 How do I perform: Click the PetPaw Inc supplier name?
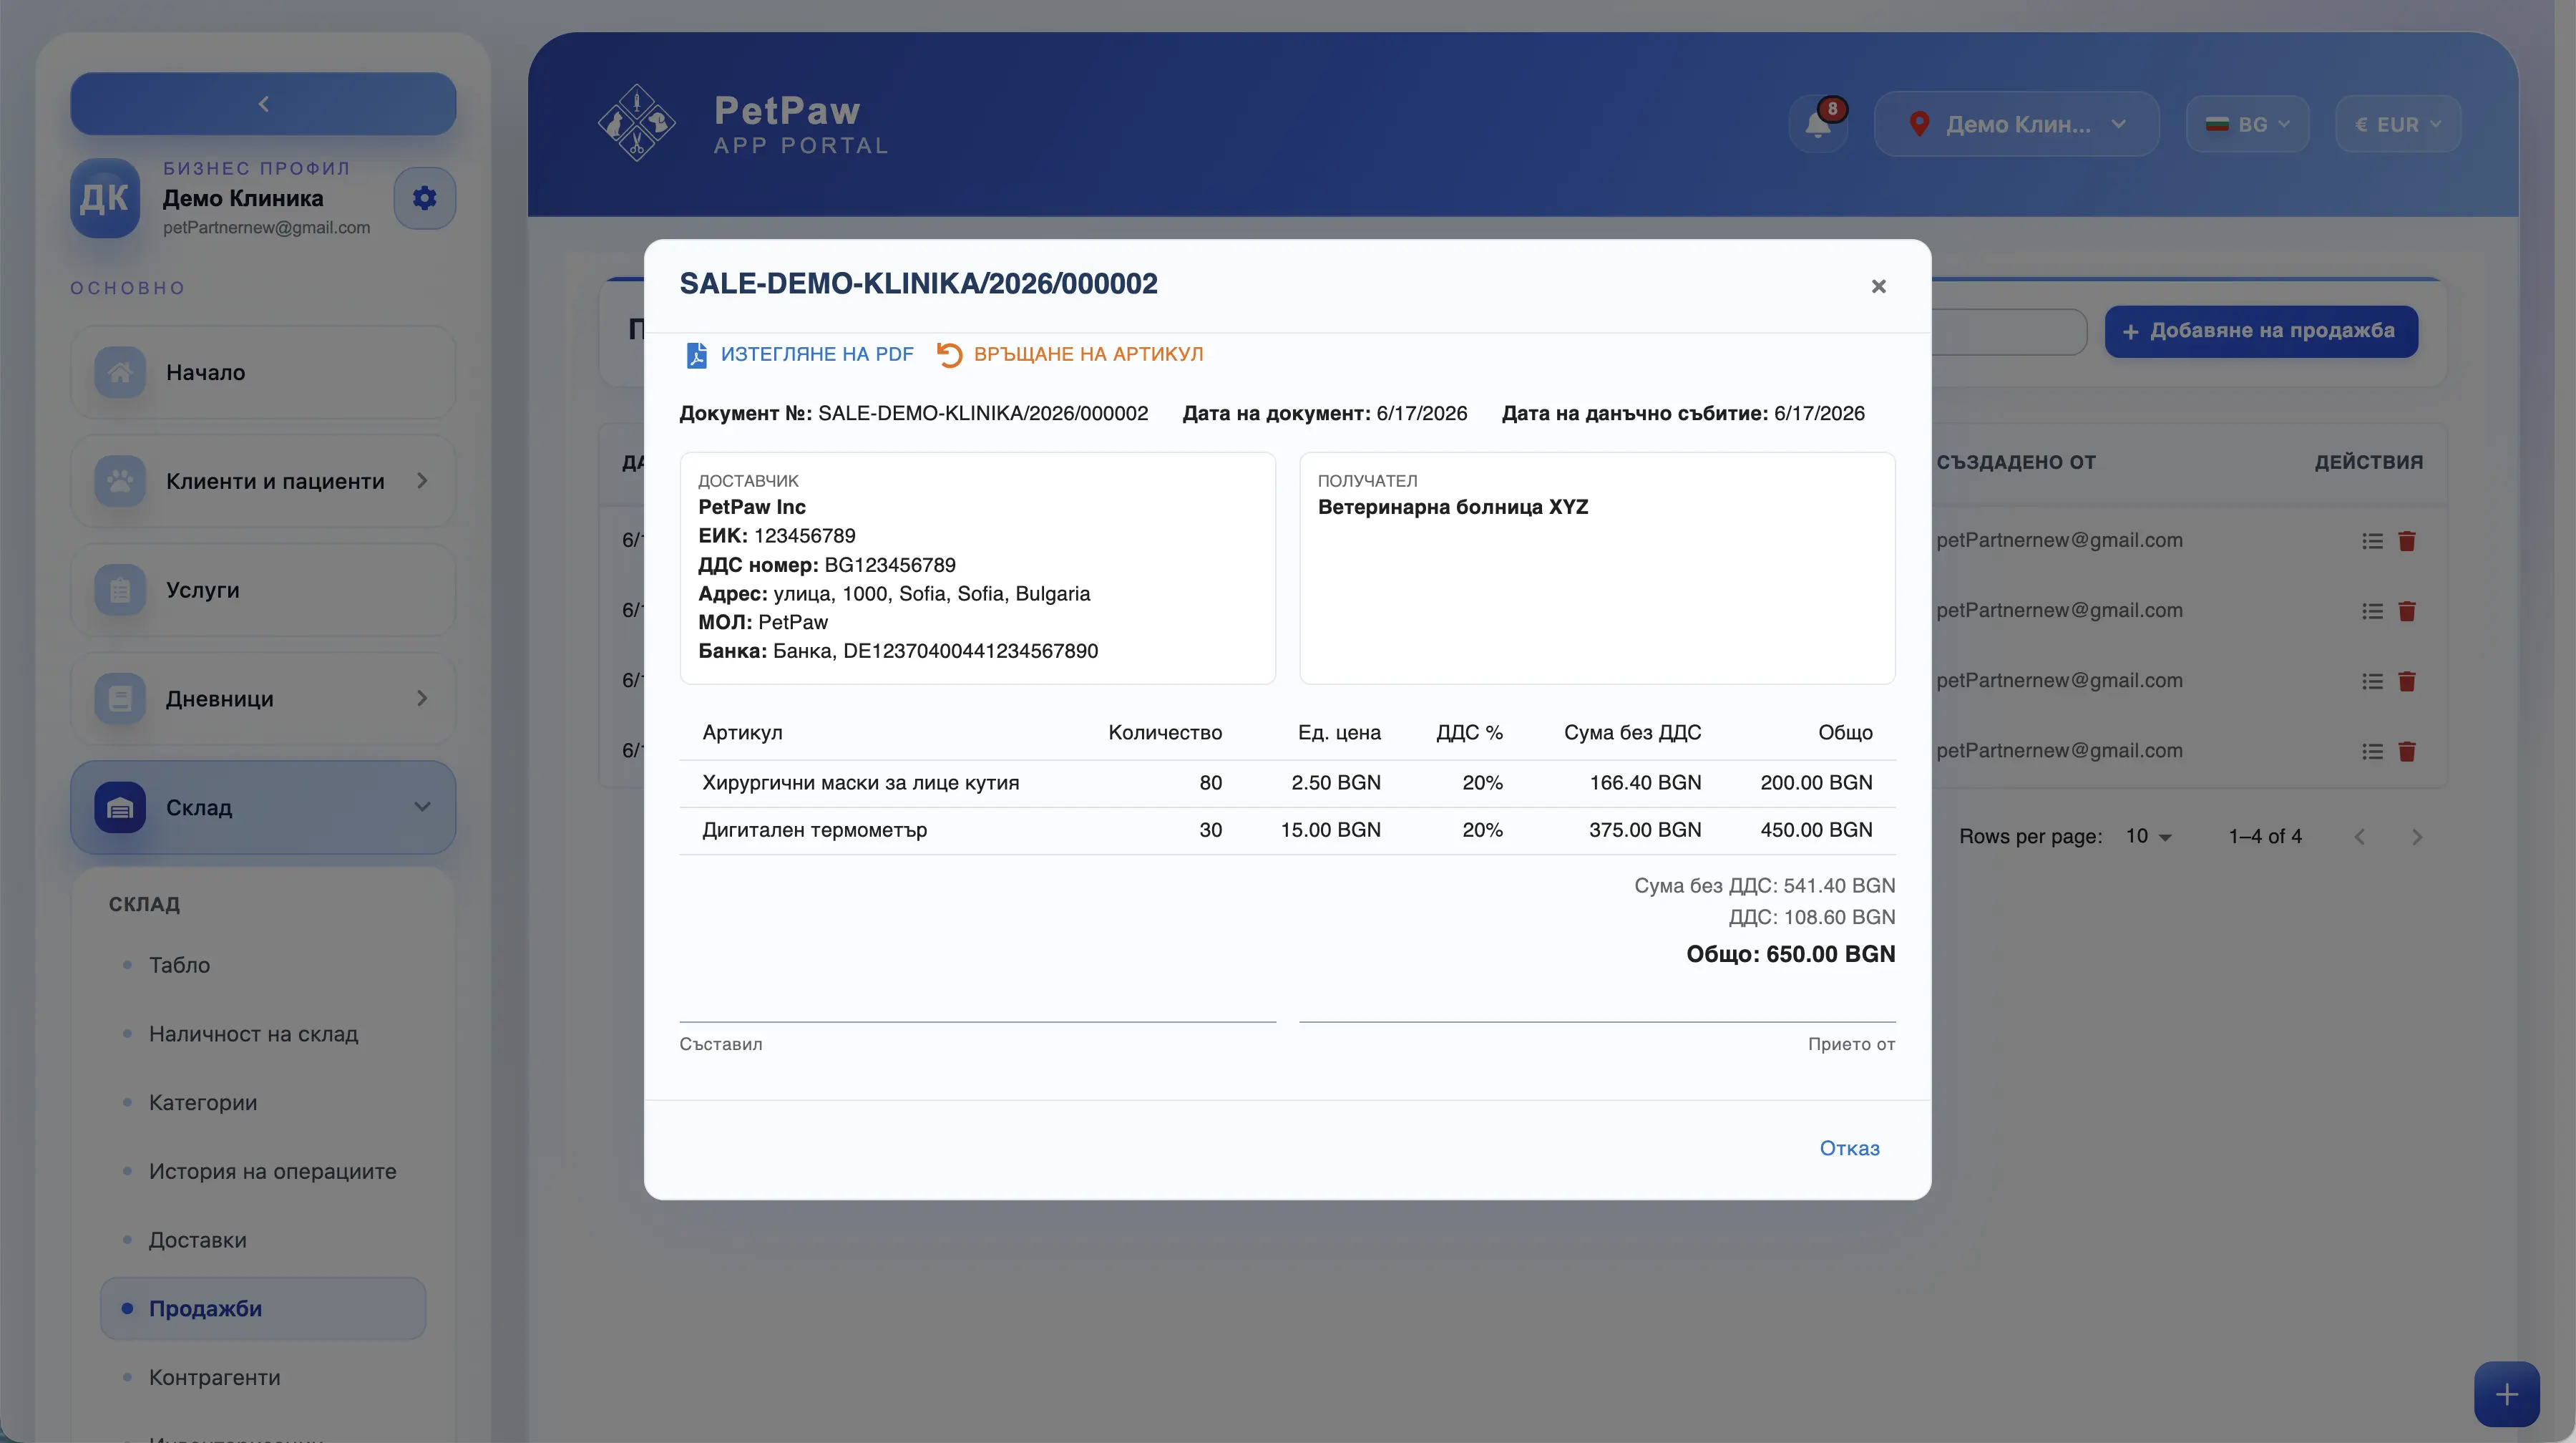click(752, 507)
